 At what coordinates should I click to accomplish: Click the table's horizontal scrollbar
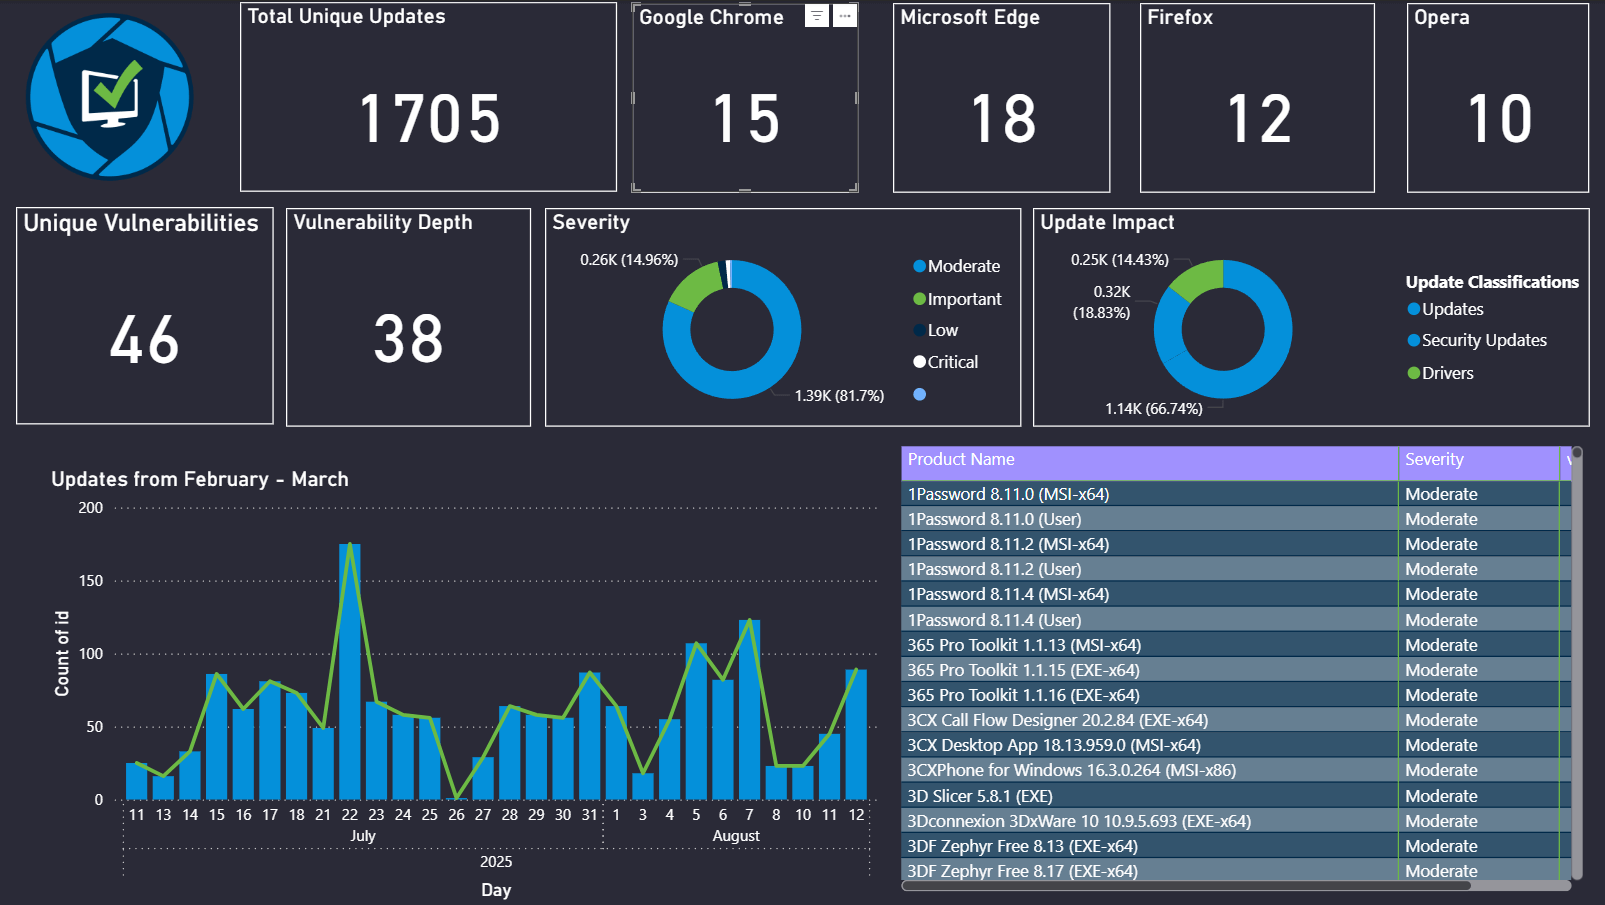point(1236,885)
